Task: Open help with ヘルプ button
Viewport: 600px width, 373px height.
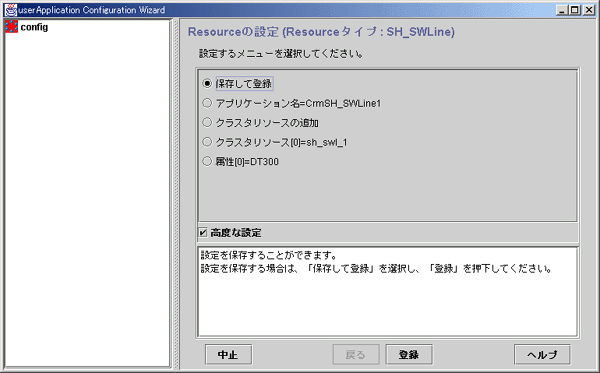Action: pyautogui.click(x=542, y=355)
